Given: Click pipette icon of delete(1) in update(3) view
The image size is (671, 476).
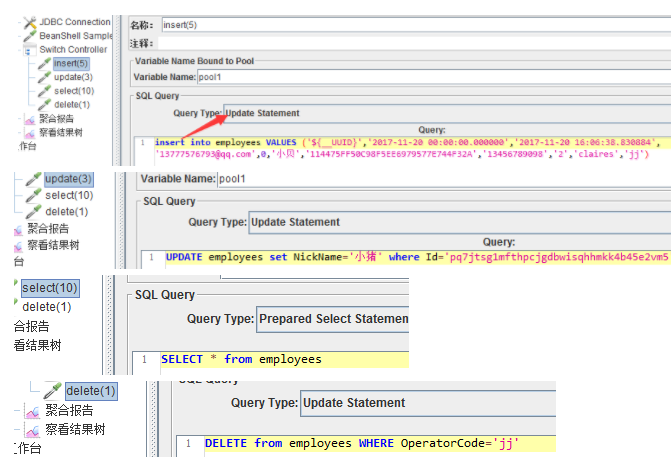Looking at the screenshot, I should (x=33, y=212).
